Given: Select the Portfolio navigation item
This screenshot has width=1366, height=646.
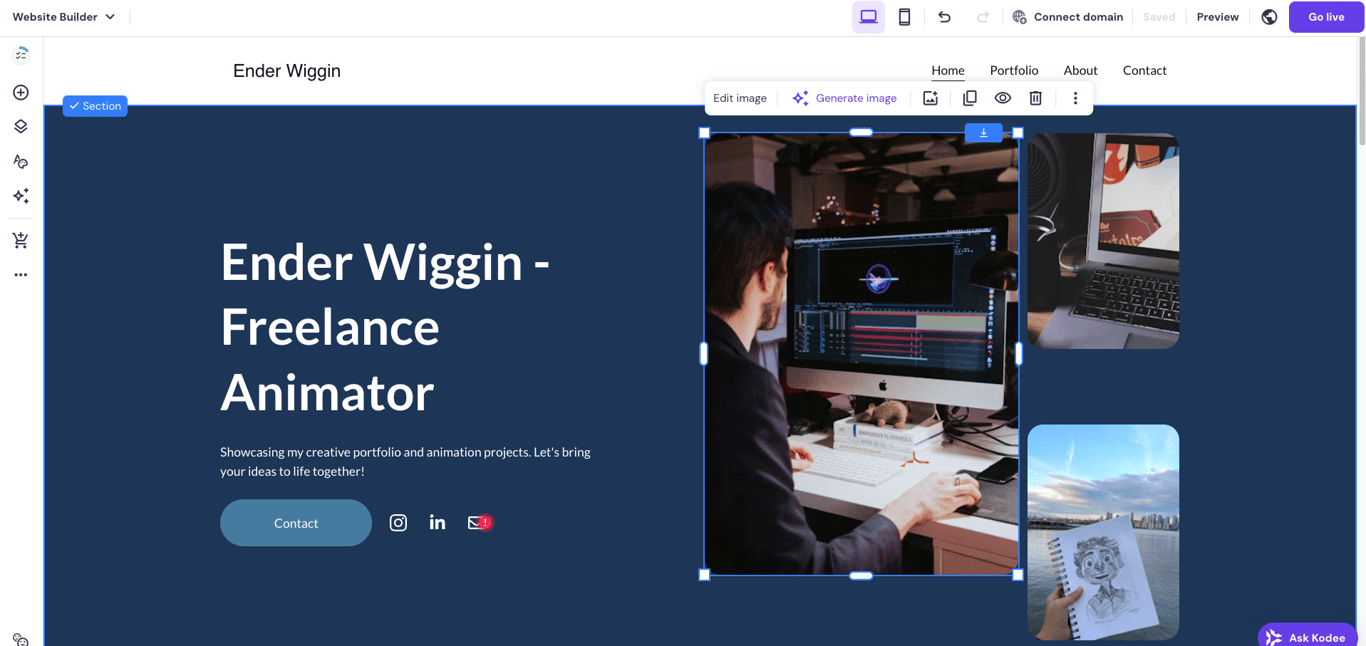Looking at the screenshot, I should tap(1014, 70).
